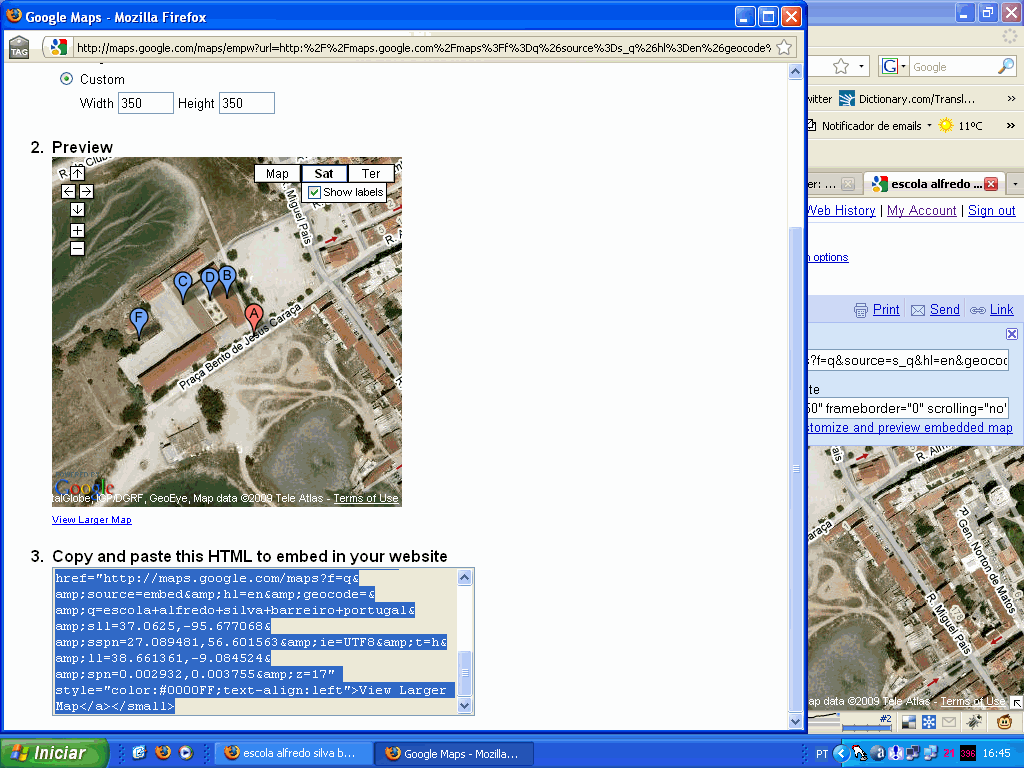Image resolution: width=1024 pixels, height=768 pixels.
Task: Expand bookmarks toolbar overflow chevron
Action: pyautogui.click(x=1012, y=99)
